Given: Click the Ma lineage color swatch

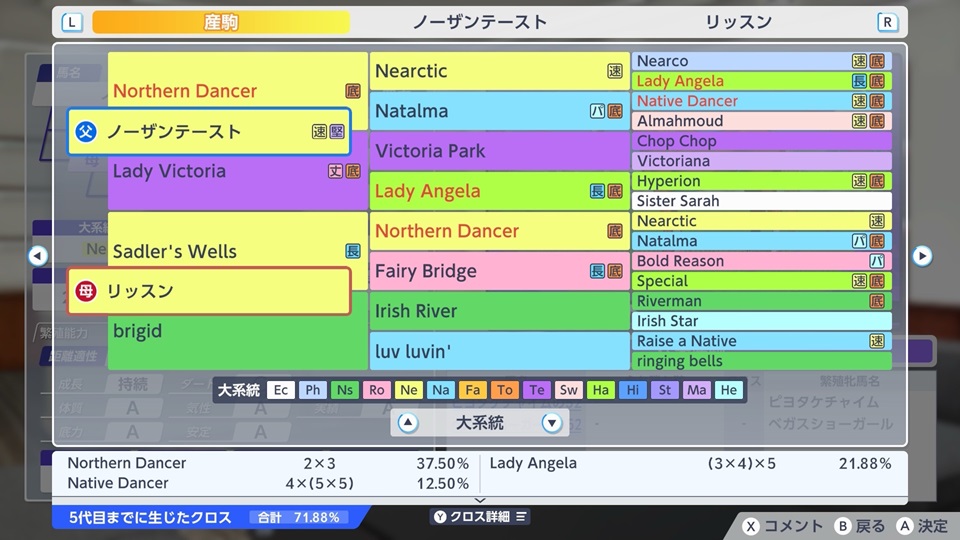Looking at the screenshot, I should [697, 390].
